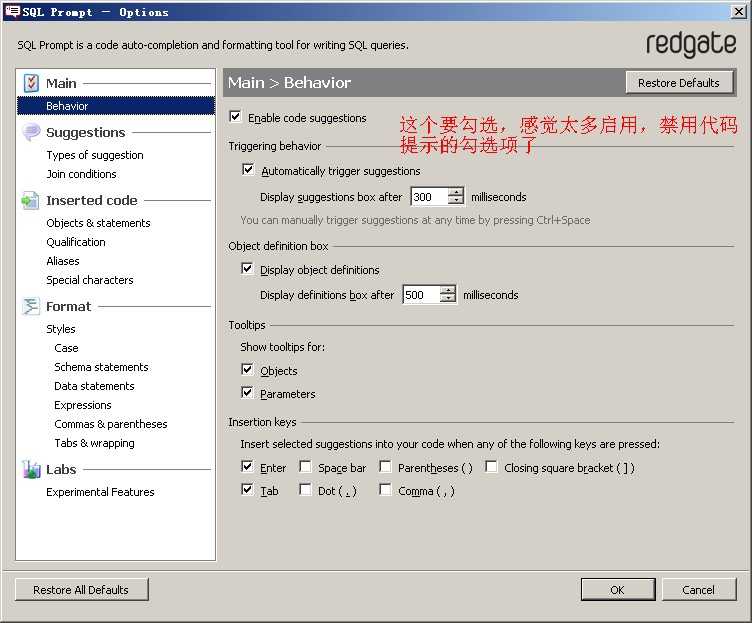Click the Ctrl+Space hint text
Image resolution: width=752 pixels, height=623 pixels.
pyautogui.click(x=415, y=220)
